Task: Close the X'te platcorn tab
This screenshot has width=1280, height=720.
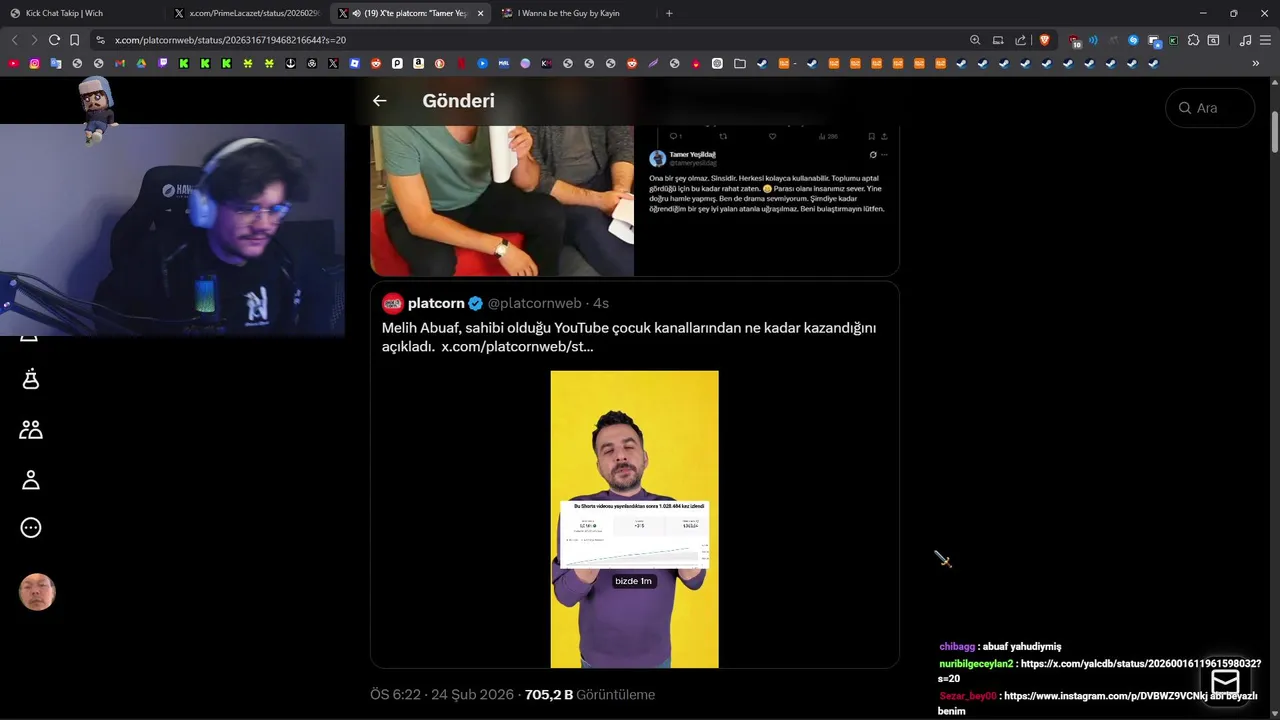Action: pyautogui.click(x=480, y=13)
